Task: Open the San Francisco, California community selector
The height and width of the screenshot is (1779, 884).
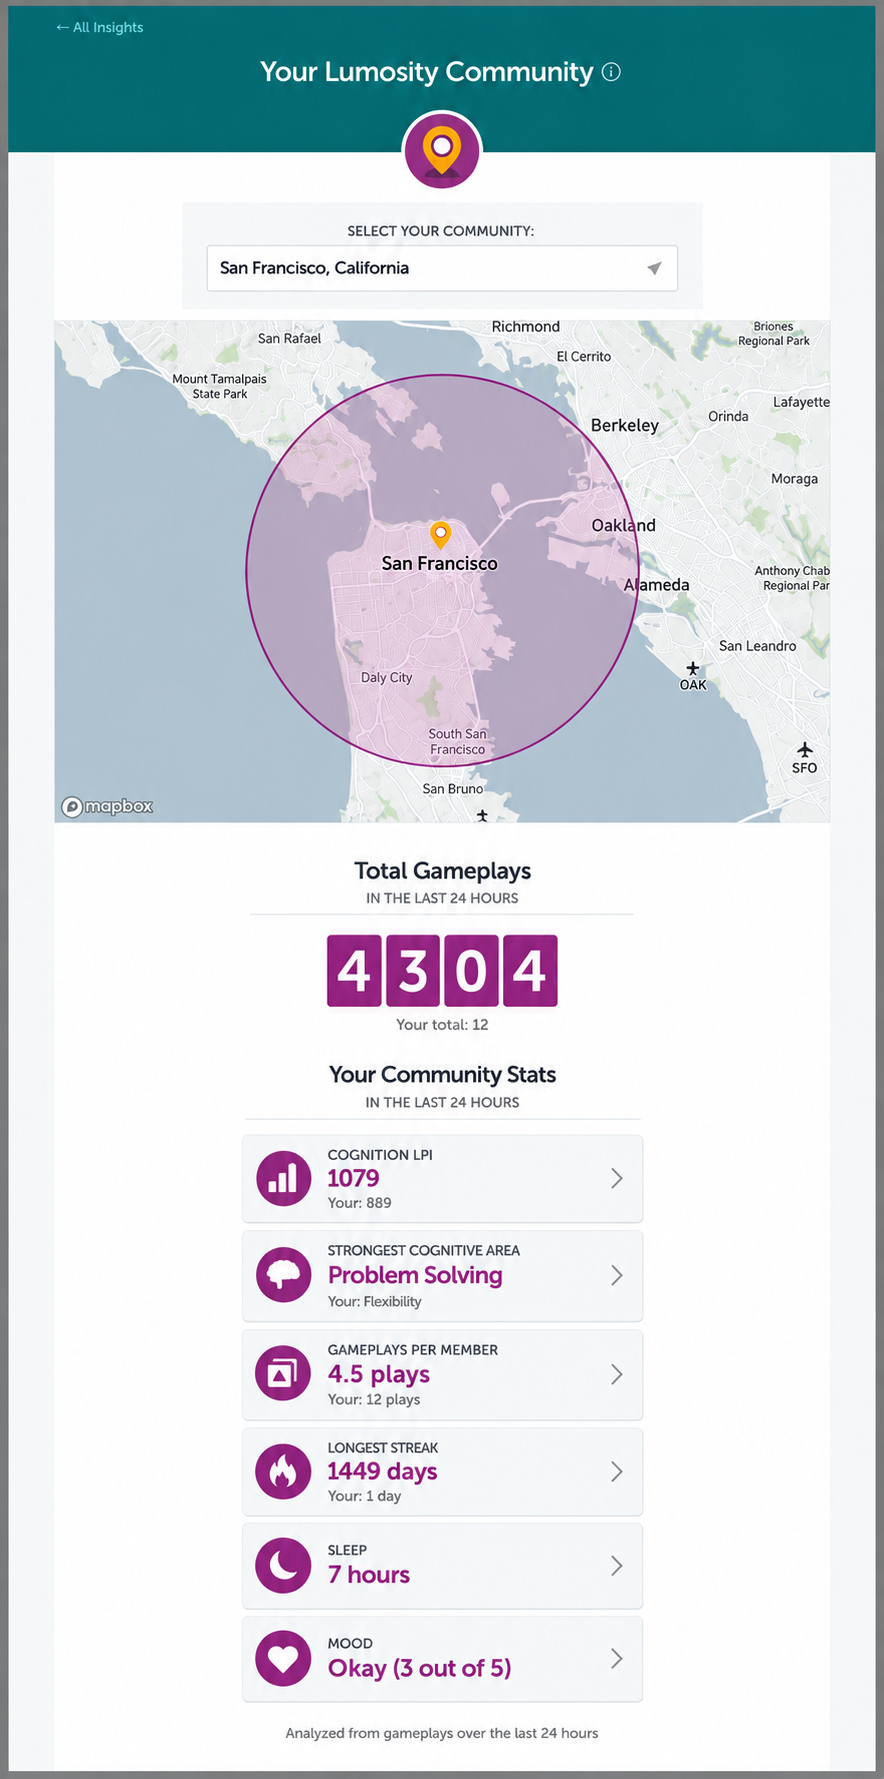Action: coord(442,268)
